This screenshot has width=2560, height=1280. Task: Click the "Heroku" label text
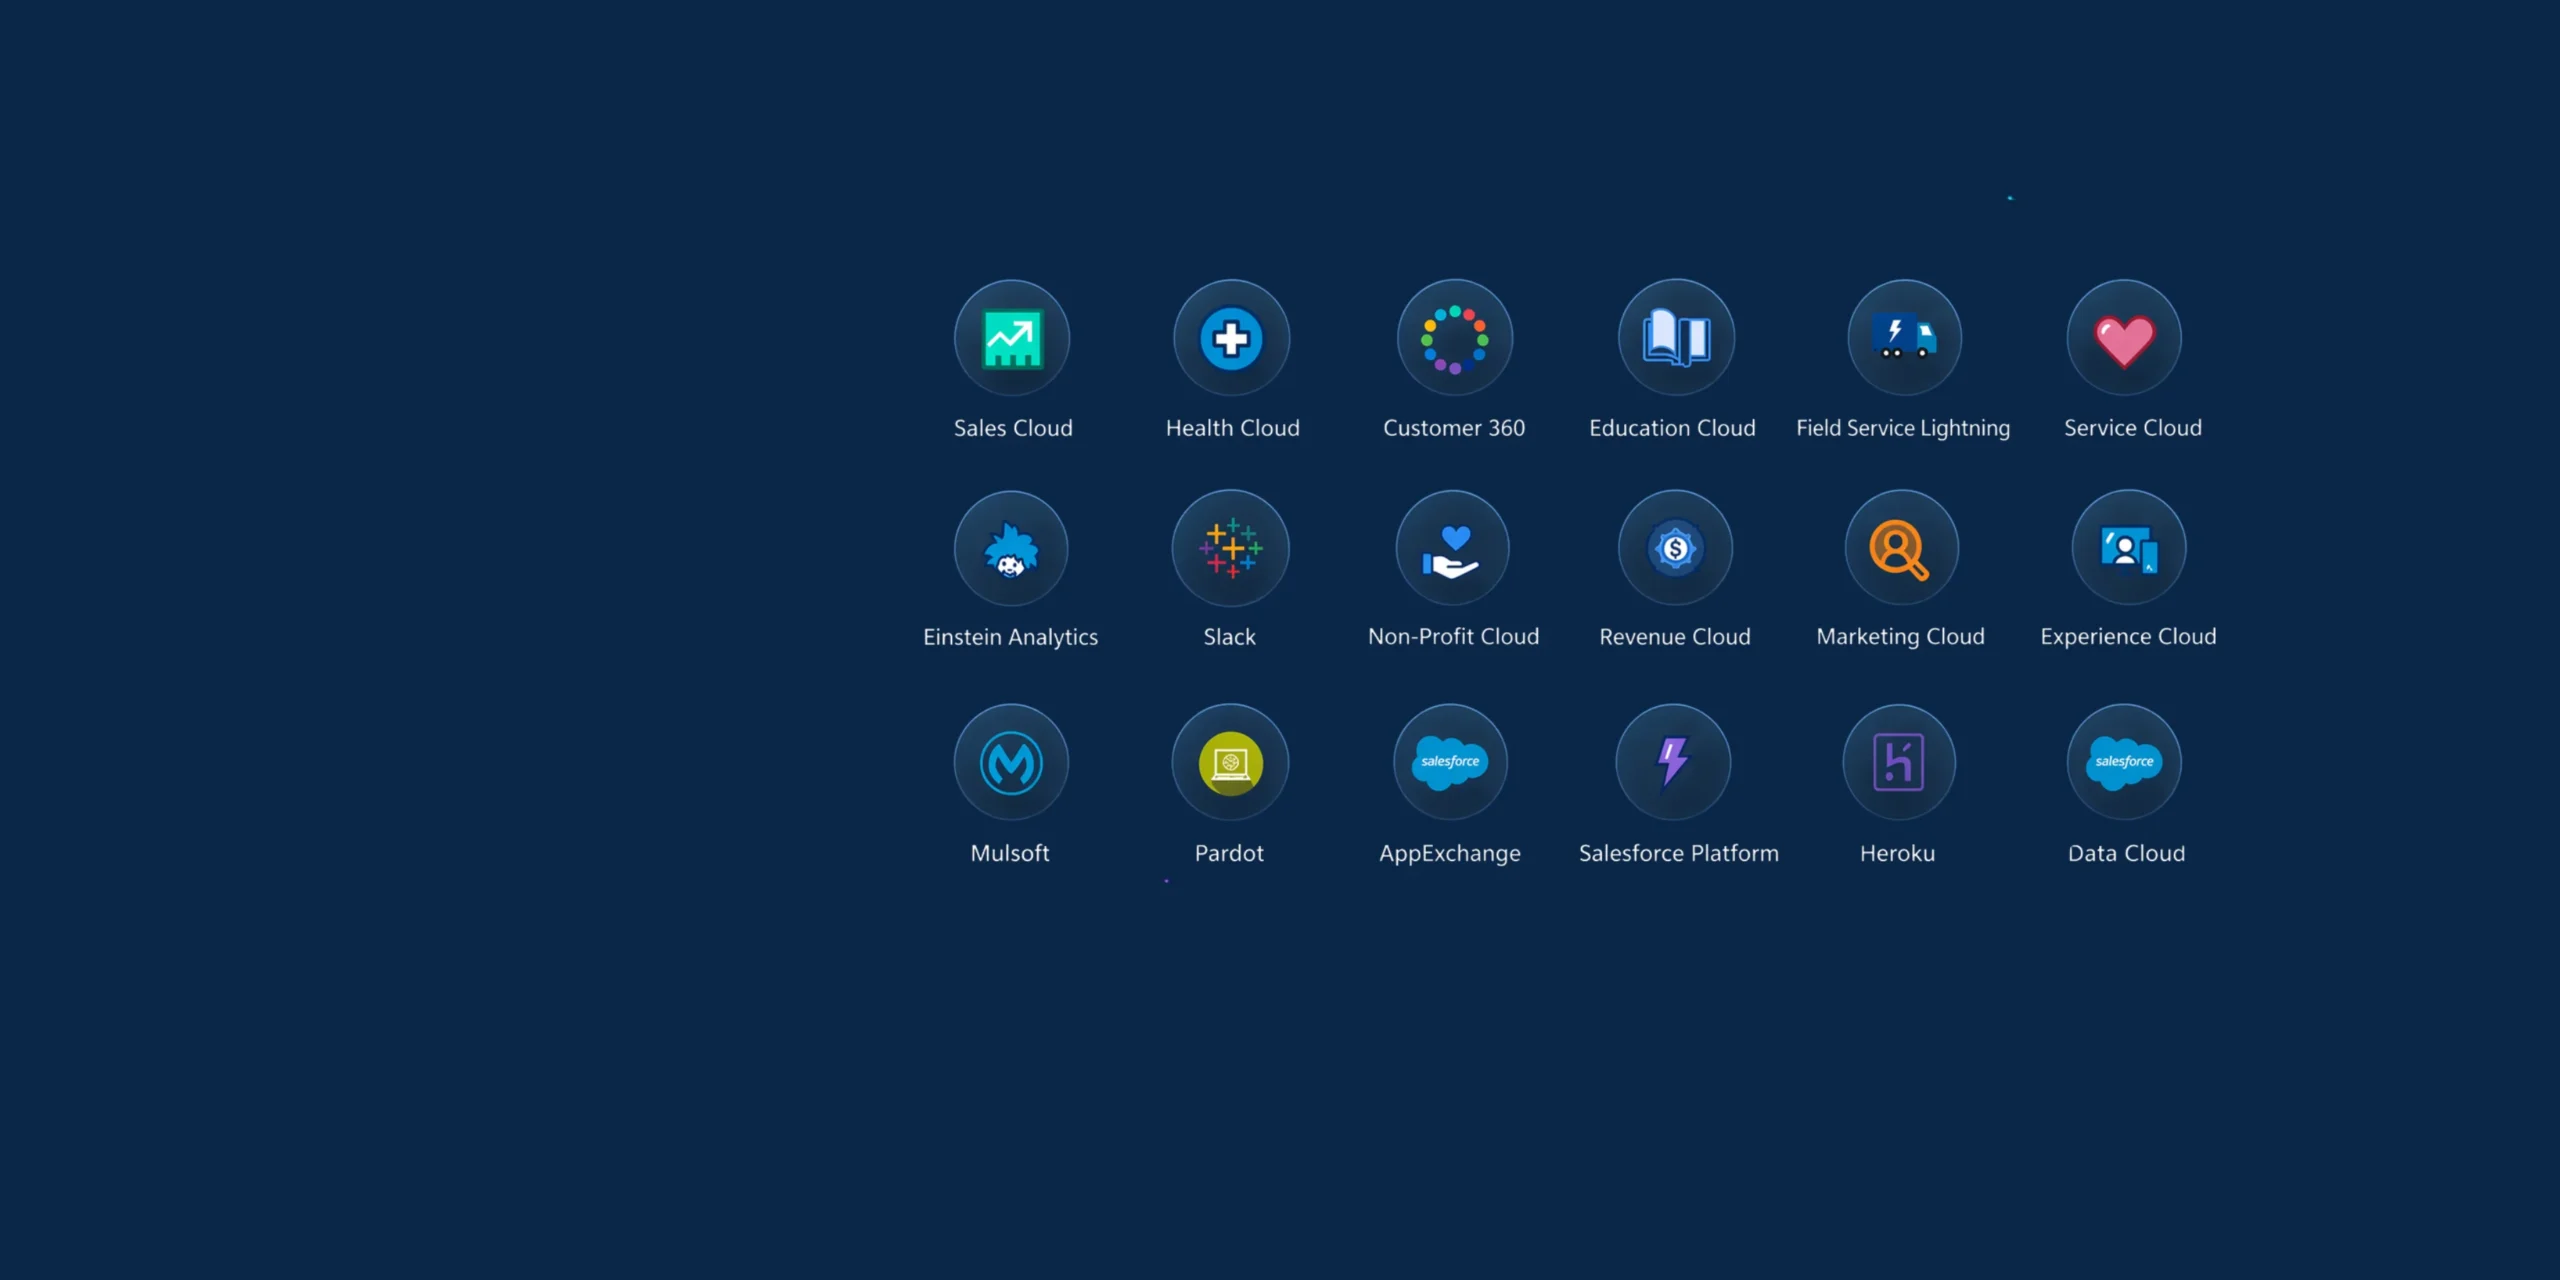tap(1898, 853)
